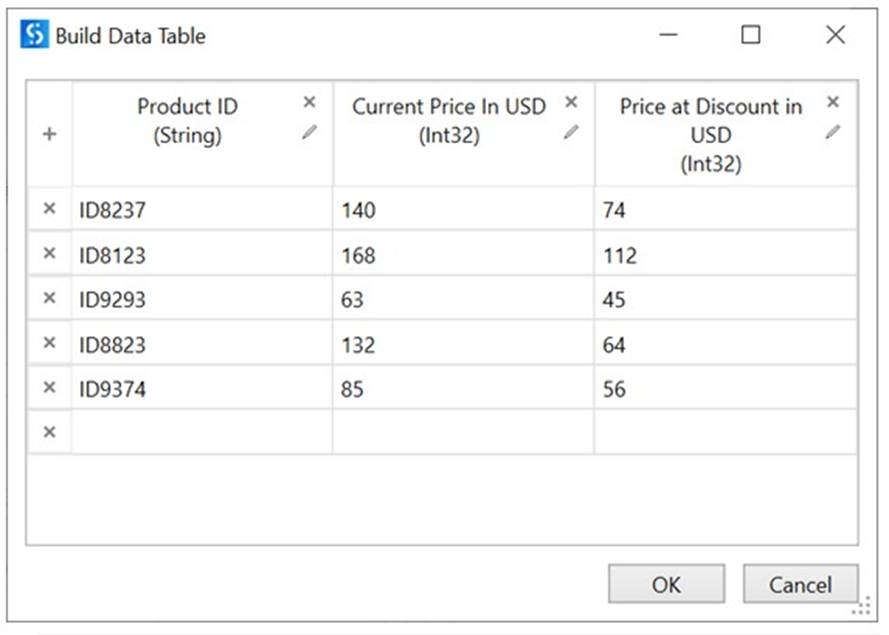Click the empty Product ID cell in the last row

200,431
